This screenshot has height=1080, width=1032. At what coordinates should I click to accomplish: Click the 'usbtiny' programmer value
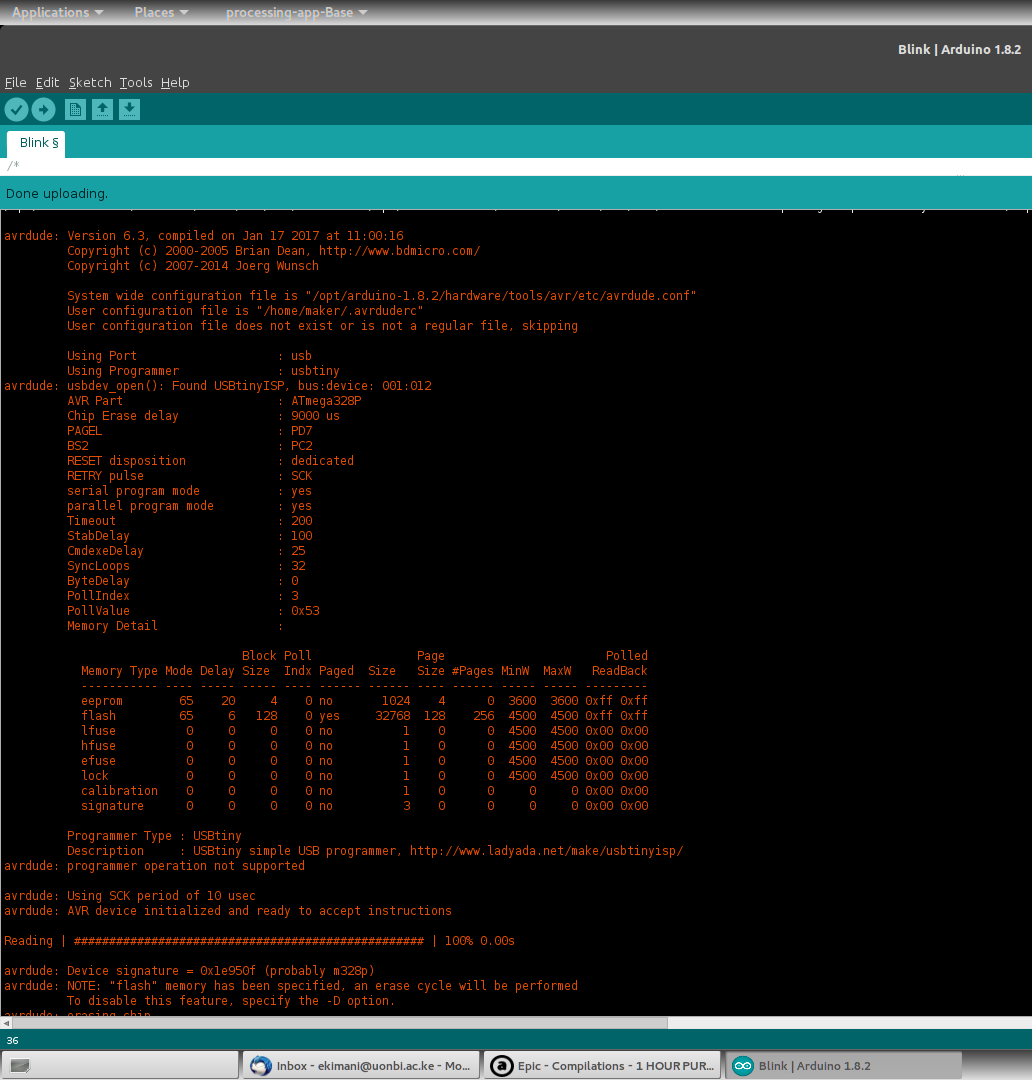315,371
